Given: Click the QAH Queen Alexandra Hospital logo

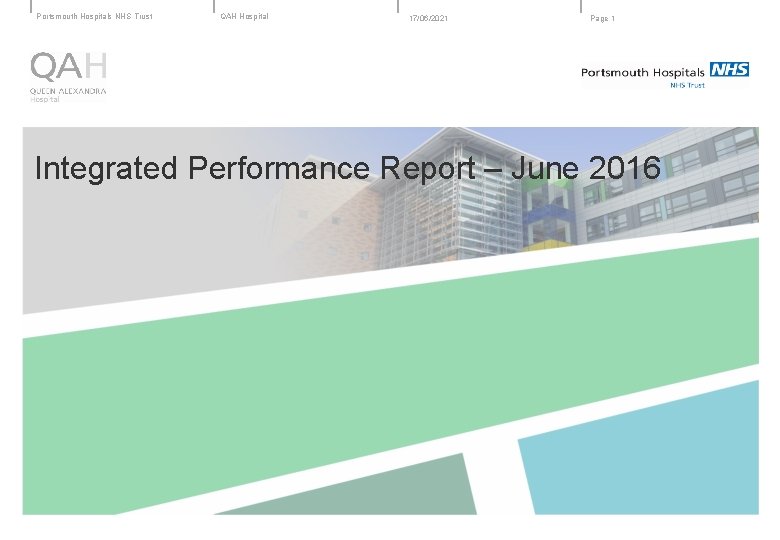Looking at the screenshot, I should click(x=68, y=77).
